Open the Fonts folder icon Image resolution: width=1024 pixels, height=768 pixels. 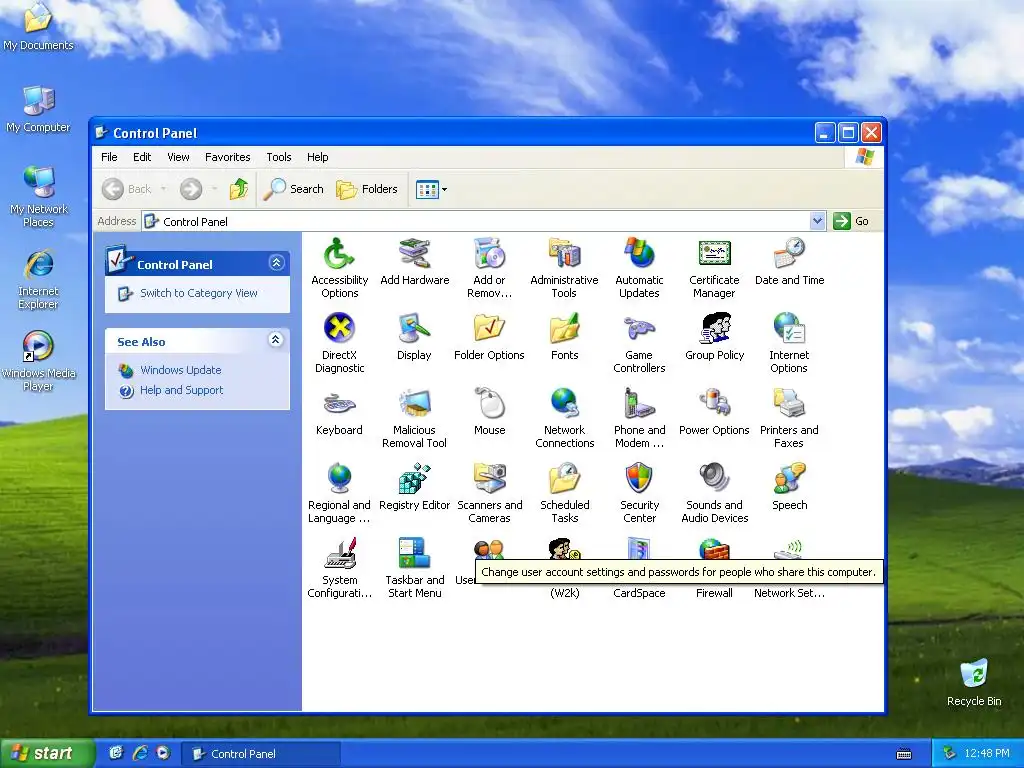click(x=564, y=328)
